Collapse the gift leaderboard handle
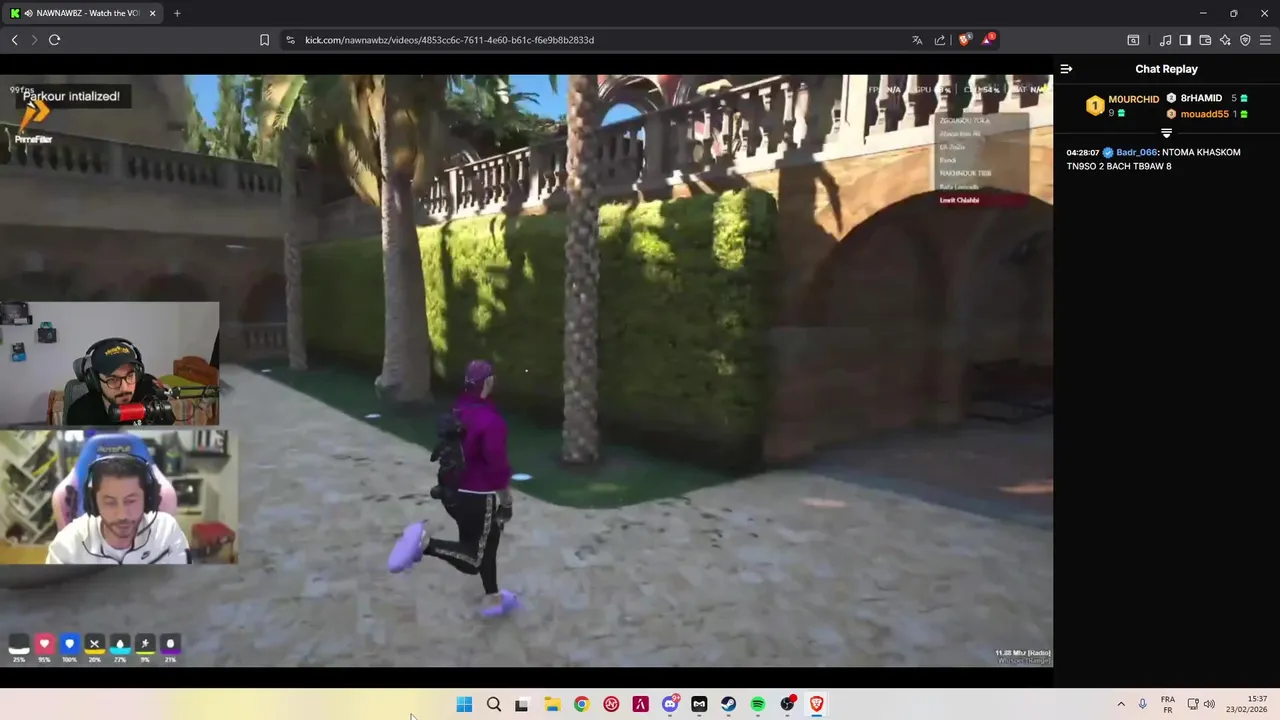The width and height of the screenshot is (1280, 720). (1166, 133)
